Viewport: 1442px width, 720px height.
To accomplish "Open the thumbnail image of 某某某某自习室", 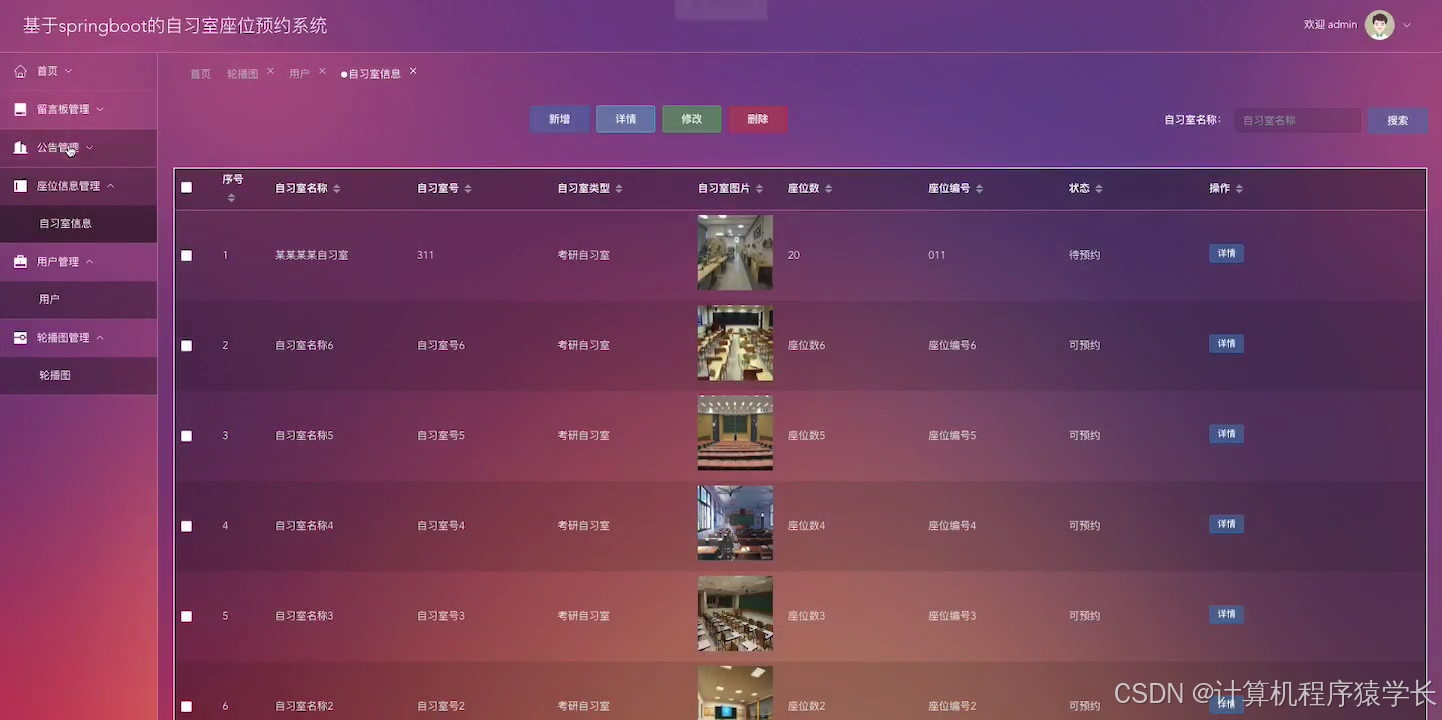I will (735, 253).
